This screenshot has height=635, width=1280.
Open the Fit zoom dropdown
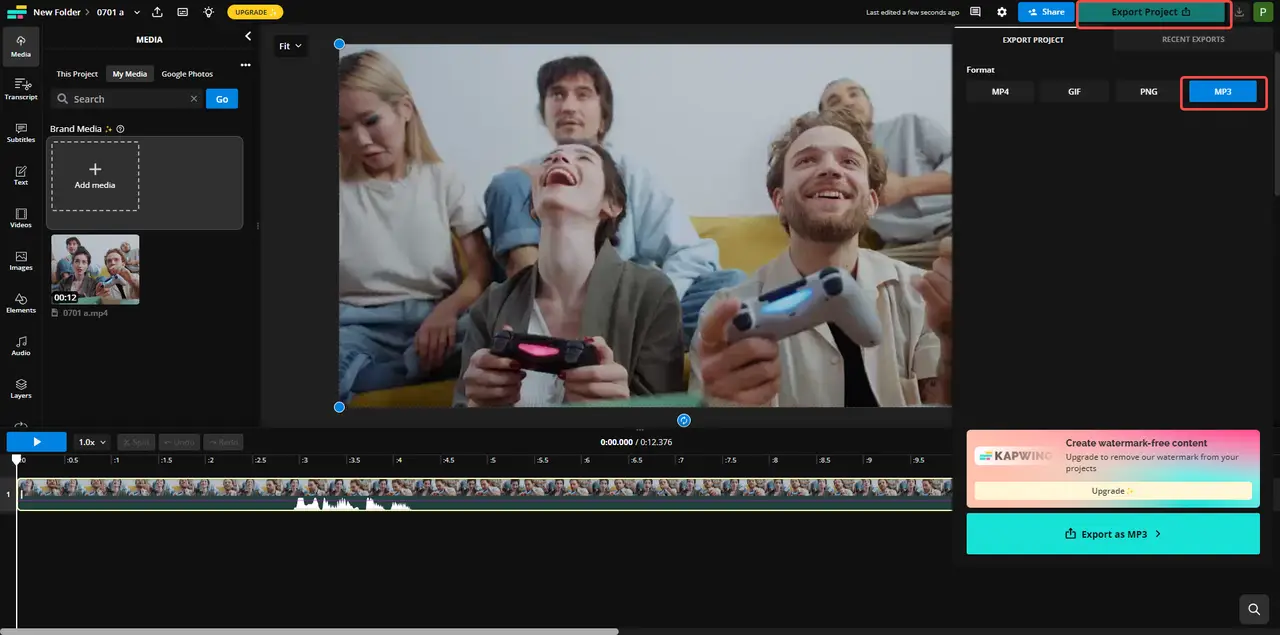click(x=290, y=46)
